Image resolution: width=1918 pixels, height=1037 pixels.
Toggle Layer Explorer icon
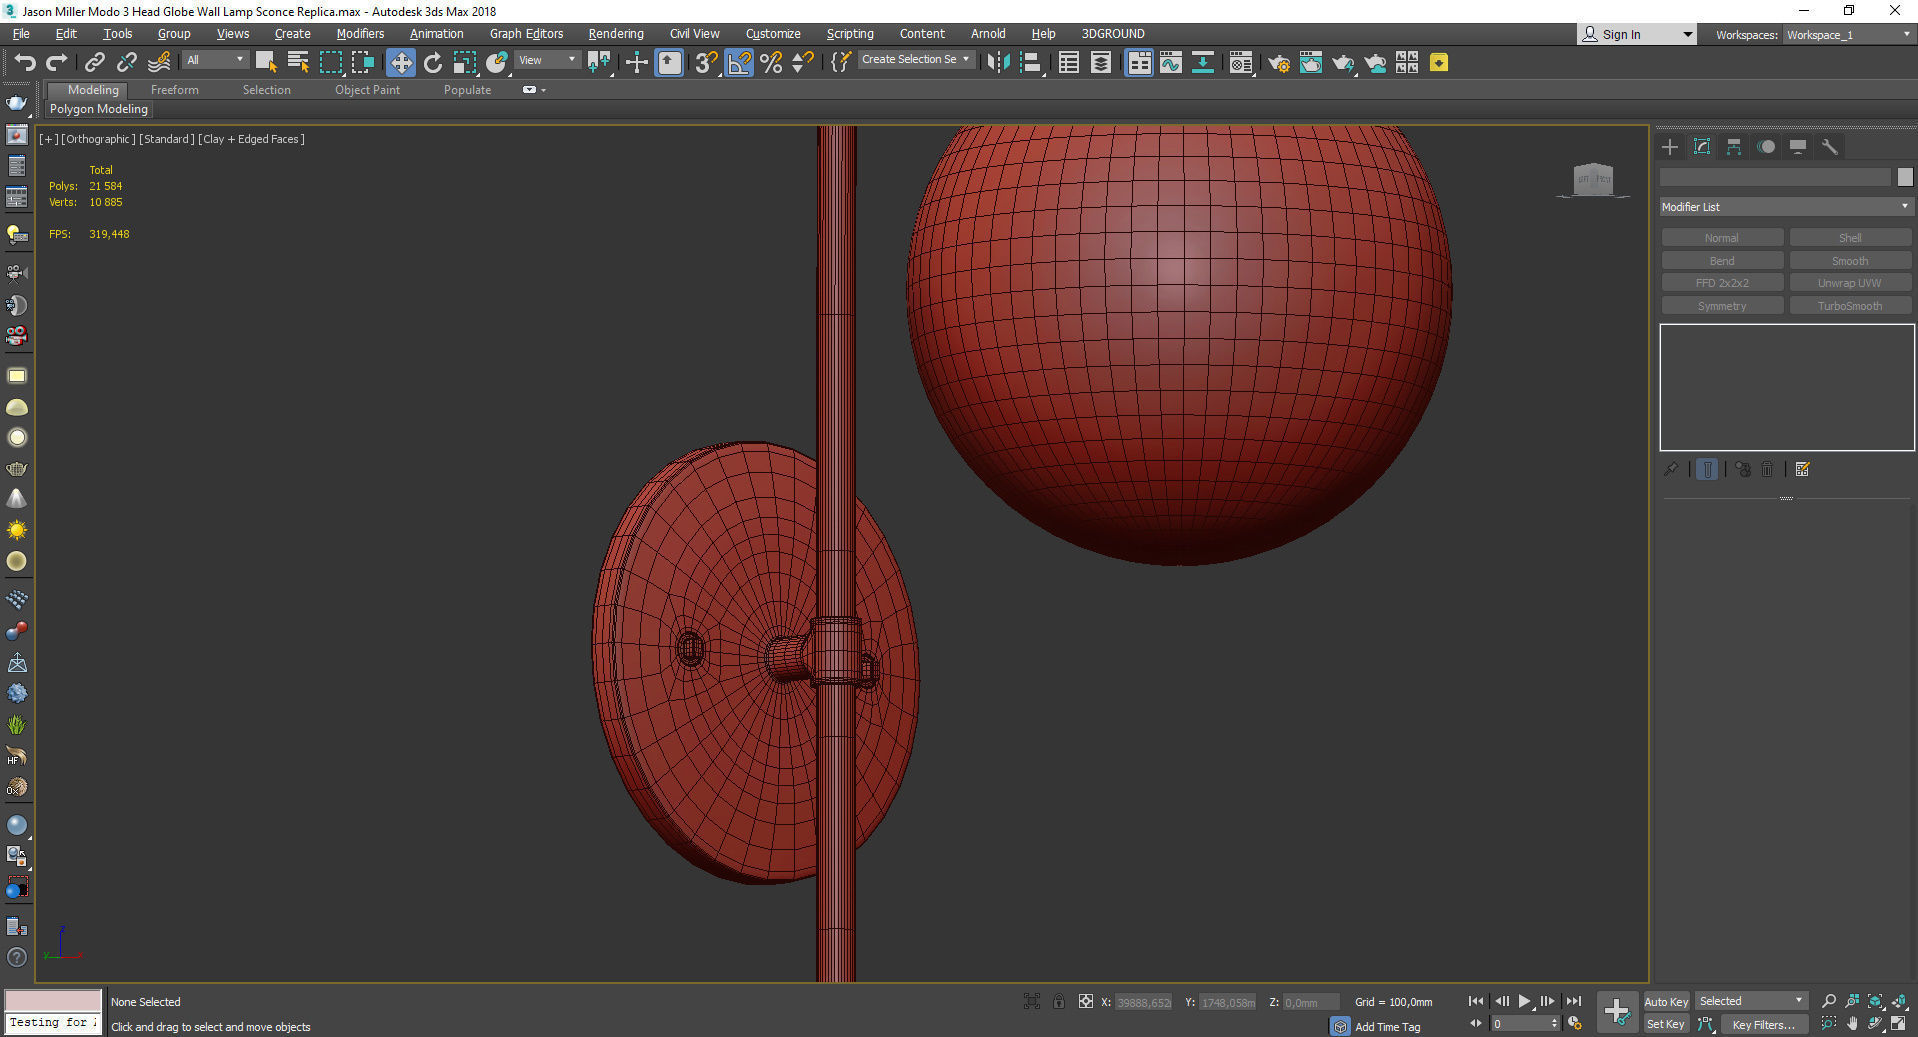click(x=1101, y=63)
